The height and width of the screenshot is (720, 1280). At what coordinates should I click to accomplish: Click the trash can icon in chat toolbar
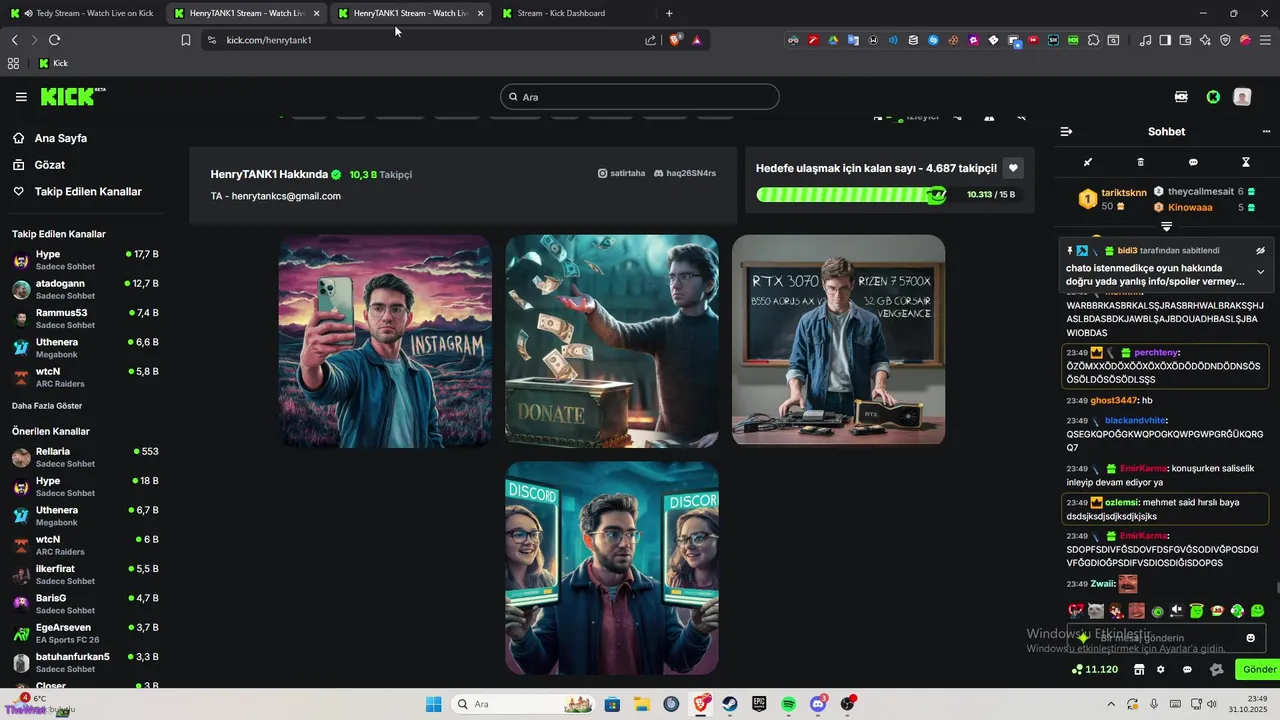pos(1141,162)
